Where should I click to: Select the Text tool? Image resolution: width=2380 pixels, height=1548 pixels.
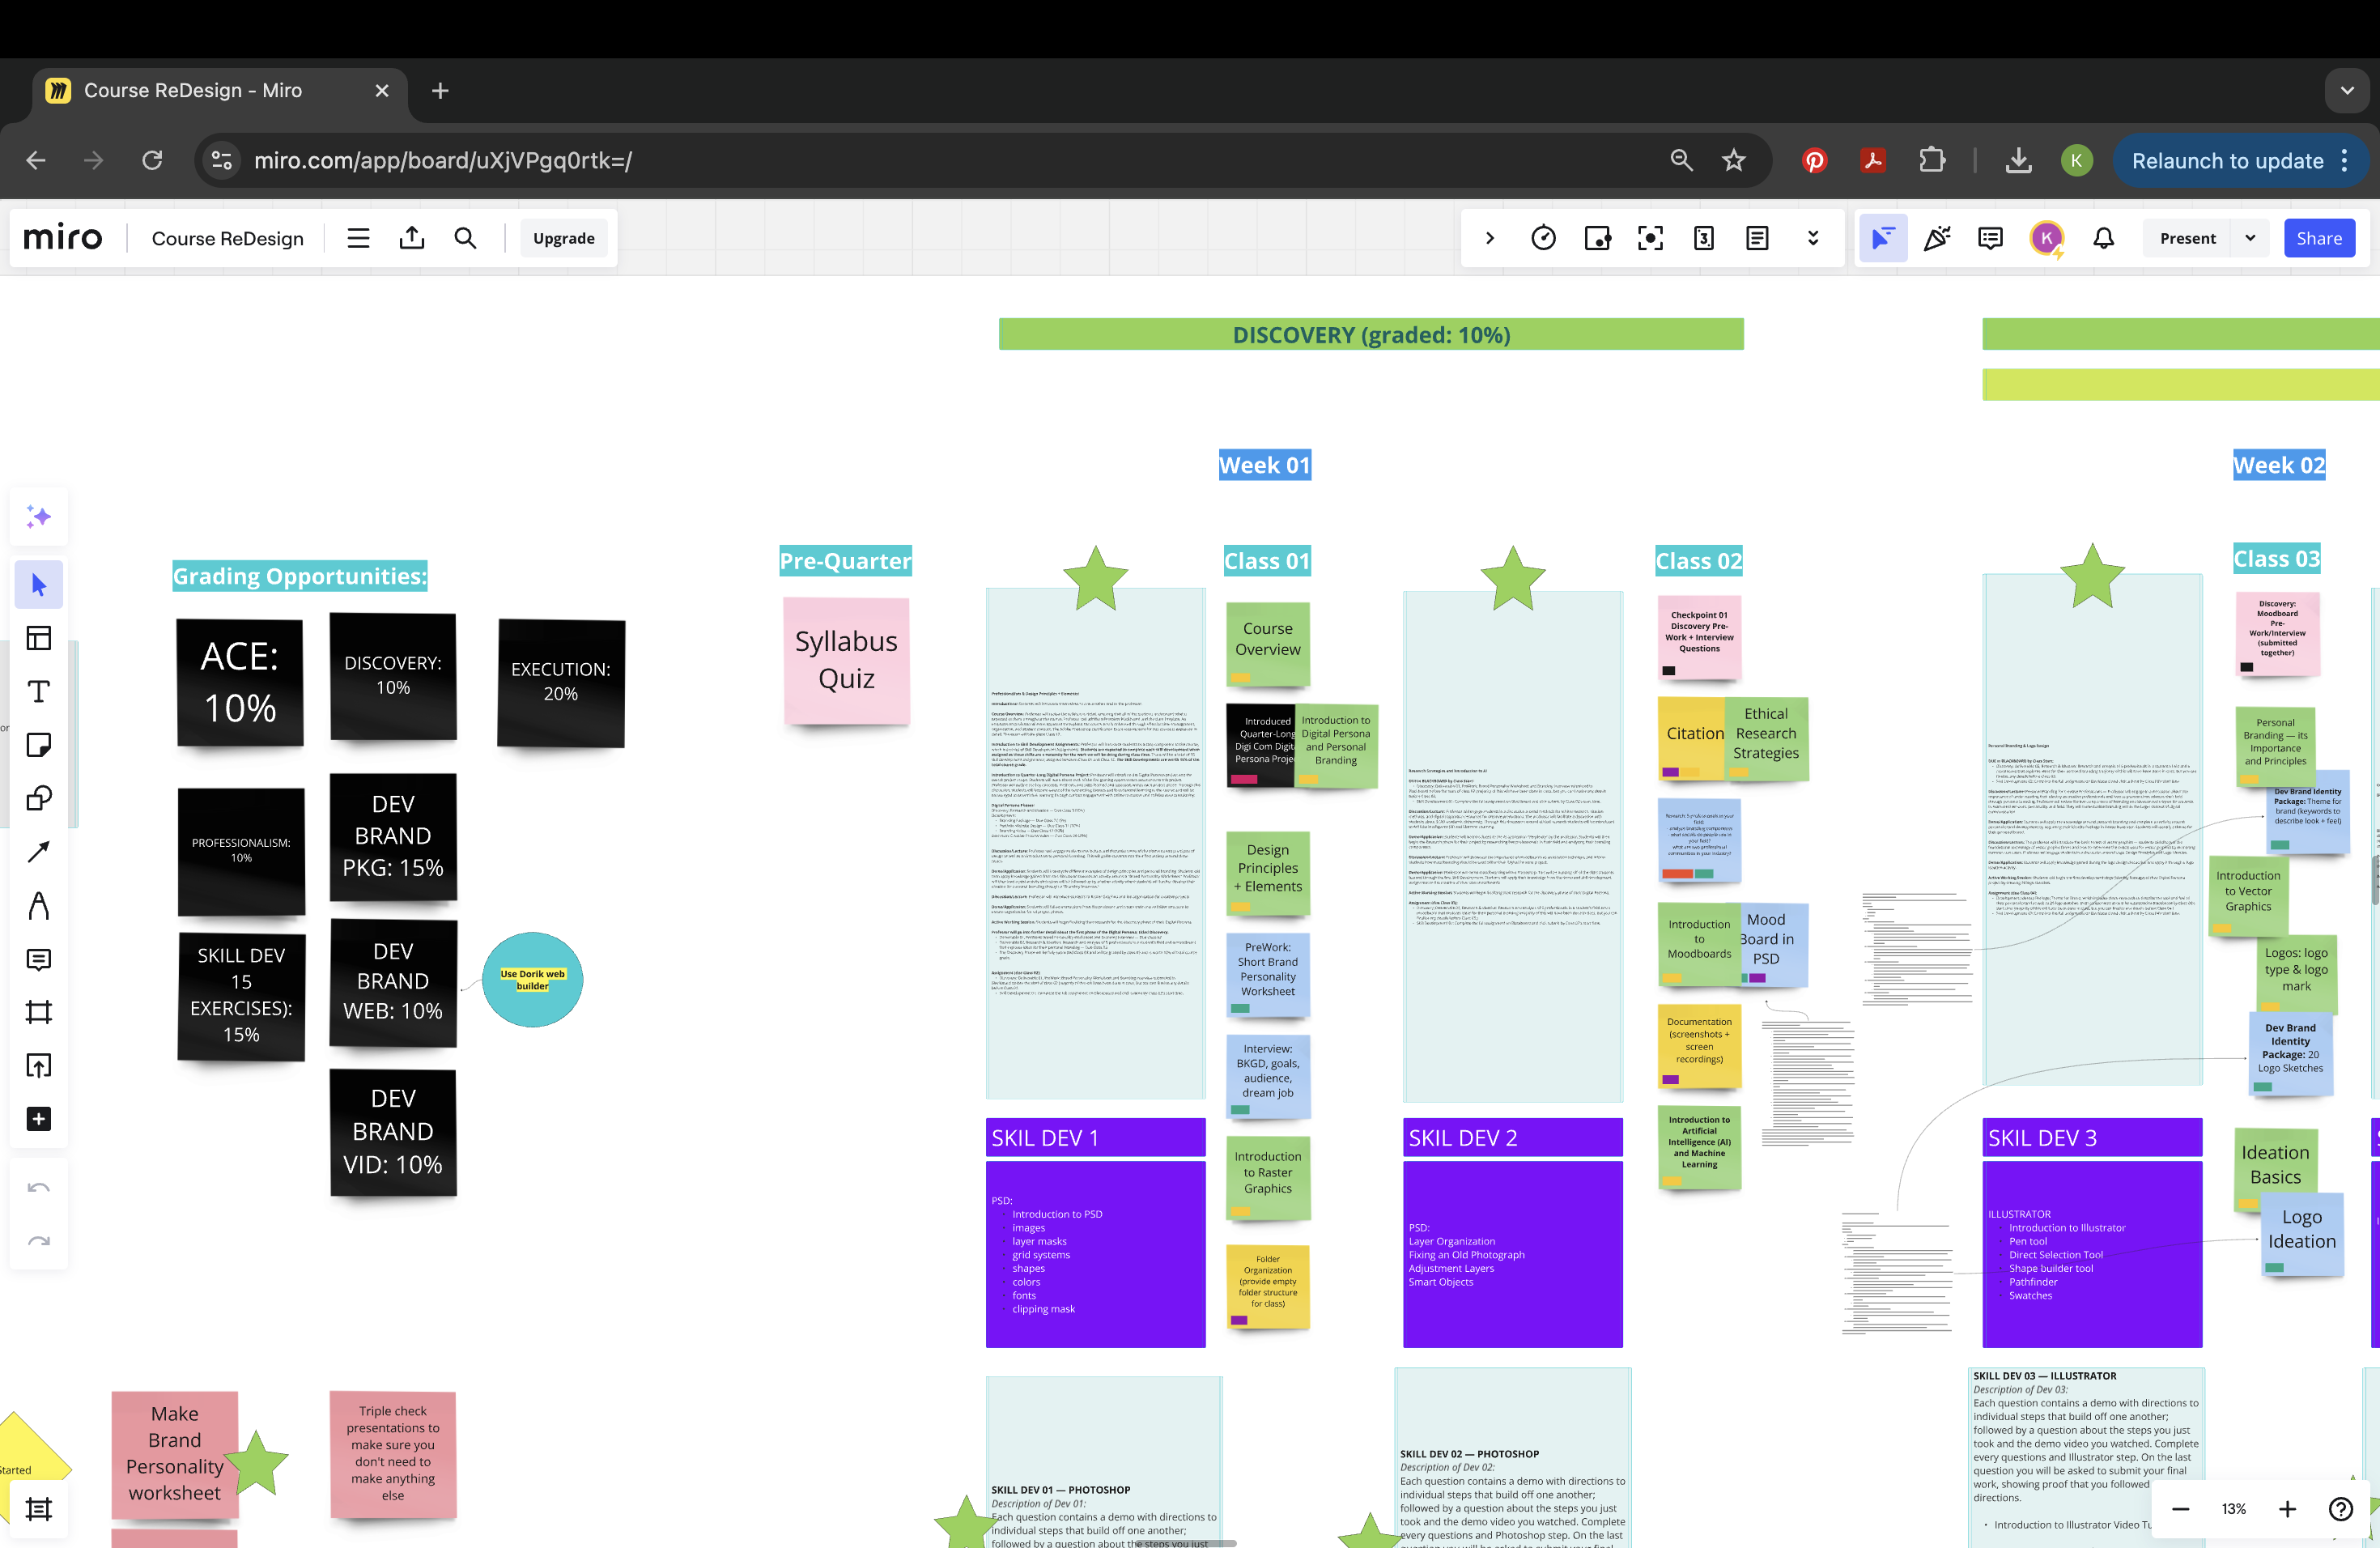tap(38, 692)
